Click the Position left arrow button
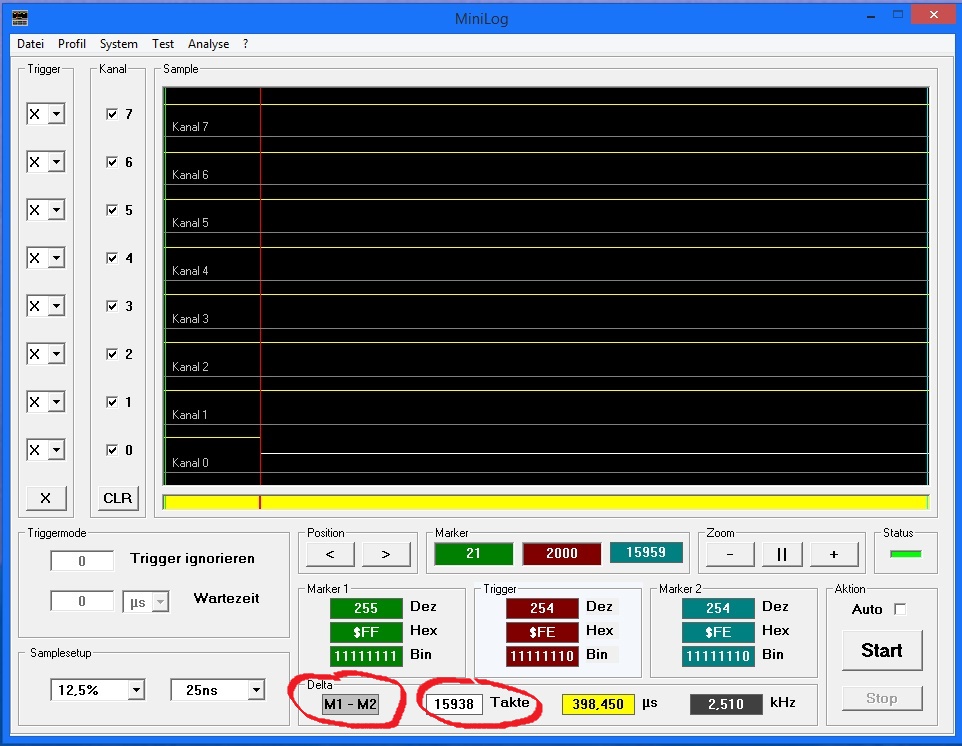Image resolution: width=962 pixels, height=746 pixels. point(331,554)
